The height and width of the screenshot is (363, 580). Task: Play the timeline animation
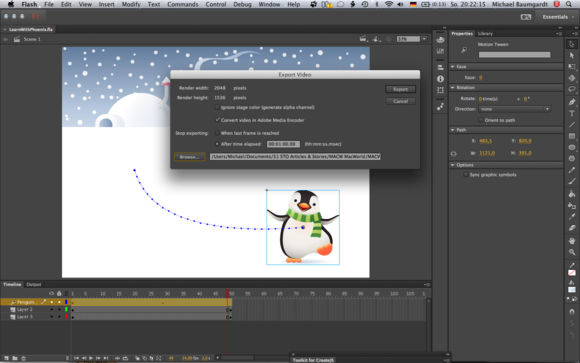(91, 358)
